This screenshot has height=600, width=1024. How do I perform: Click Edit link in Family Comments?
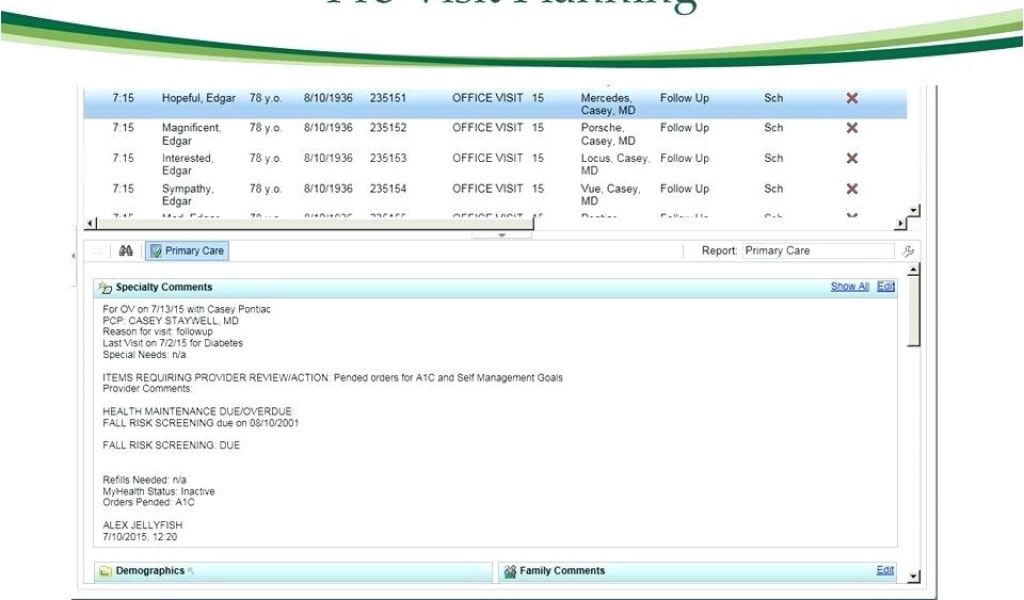tap(885, 570)
